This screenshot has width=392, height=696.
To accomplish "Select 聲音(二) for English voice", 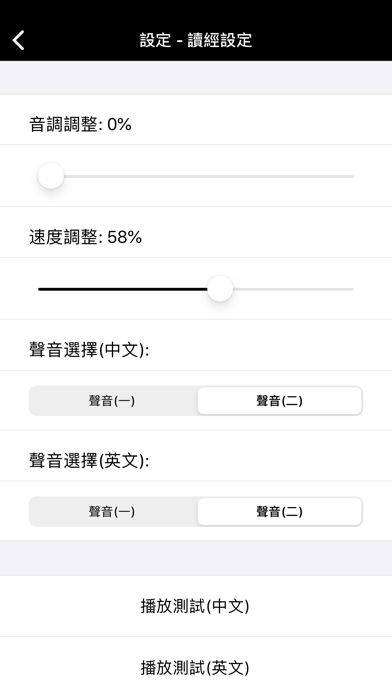I will (280, 512).
